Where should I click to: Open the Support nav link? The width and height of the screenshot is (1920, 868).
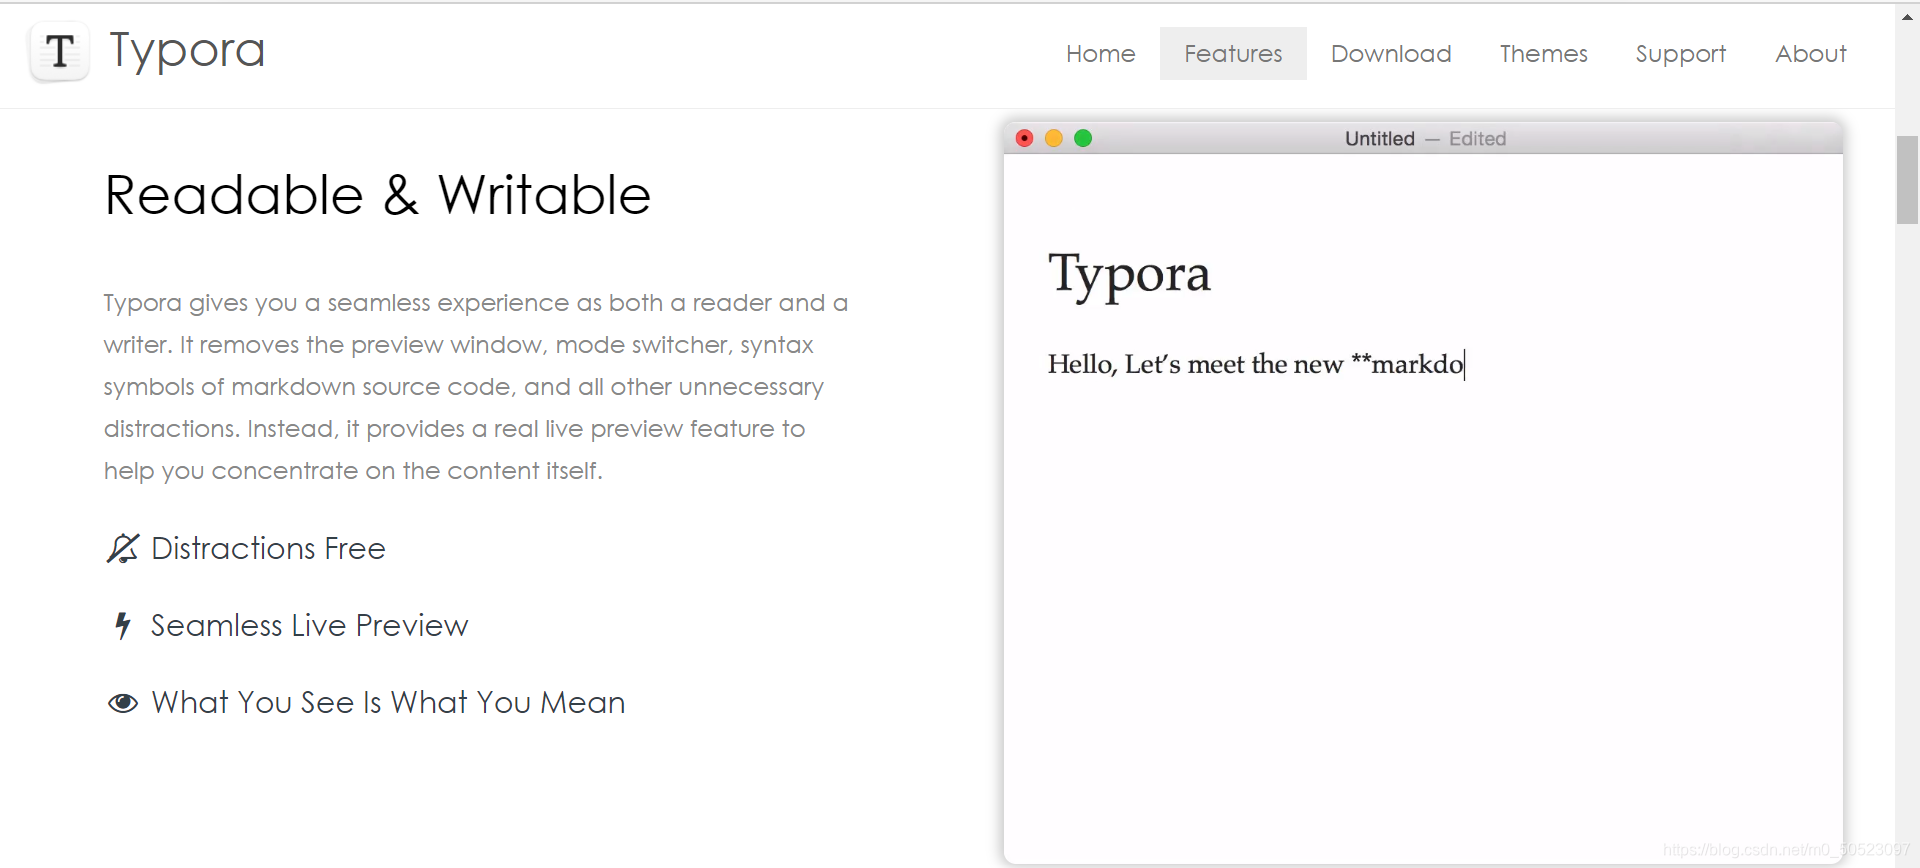click(1680, 54)
